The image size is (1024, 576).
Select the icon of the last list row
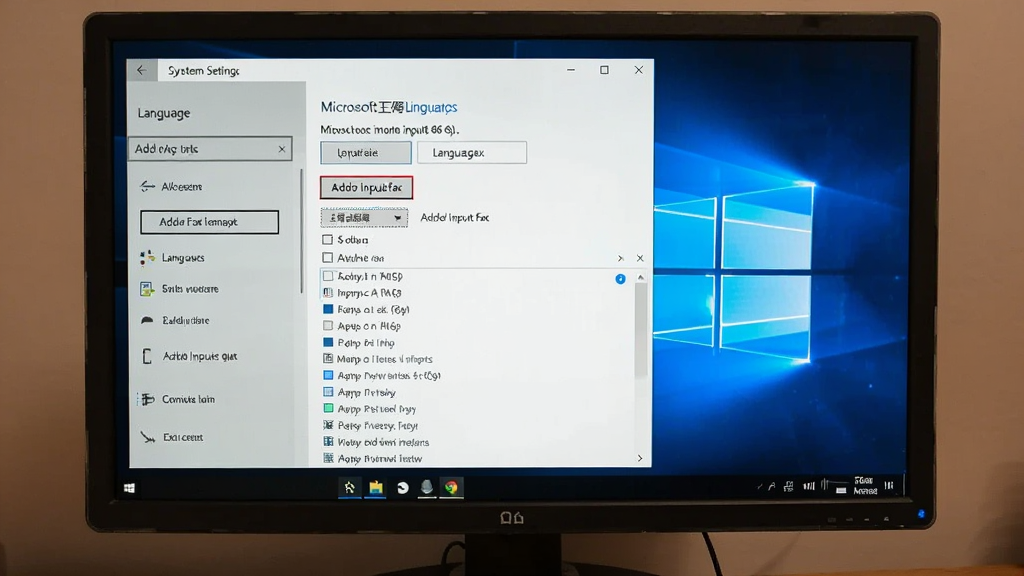[328, 458]
